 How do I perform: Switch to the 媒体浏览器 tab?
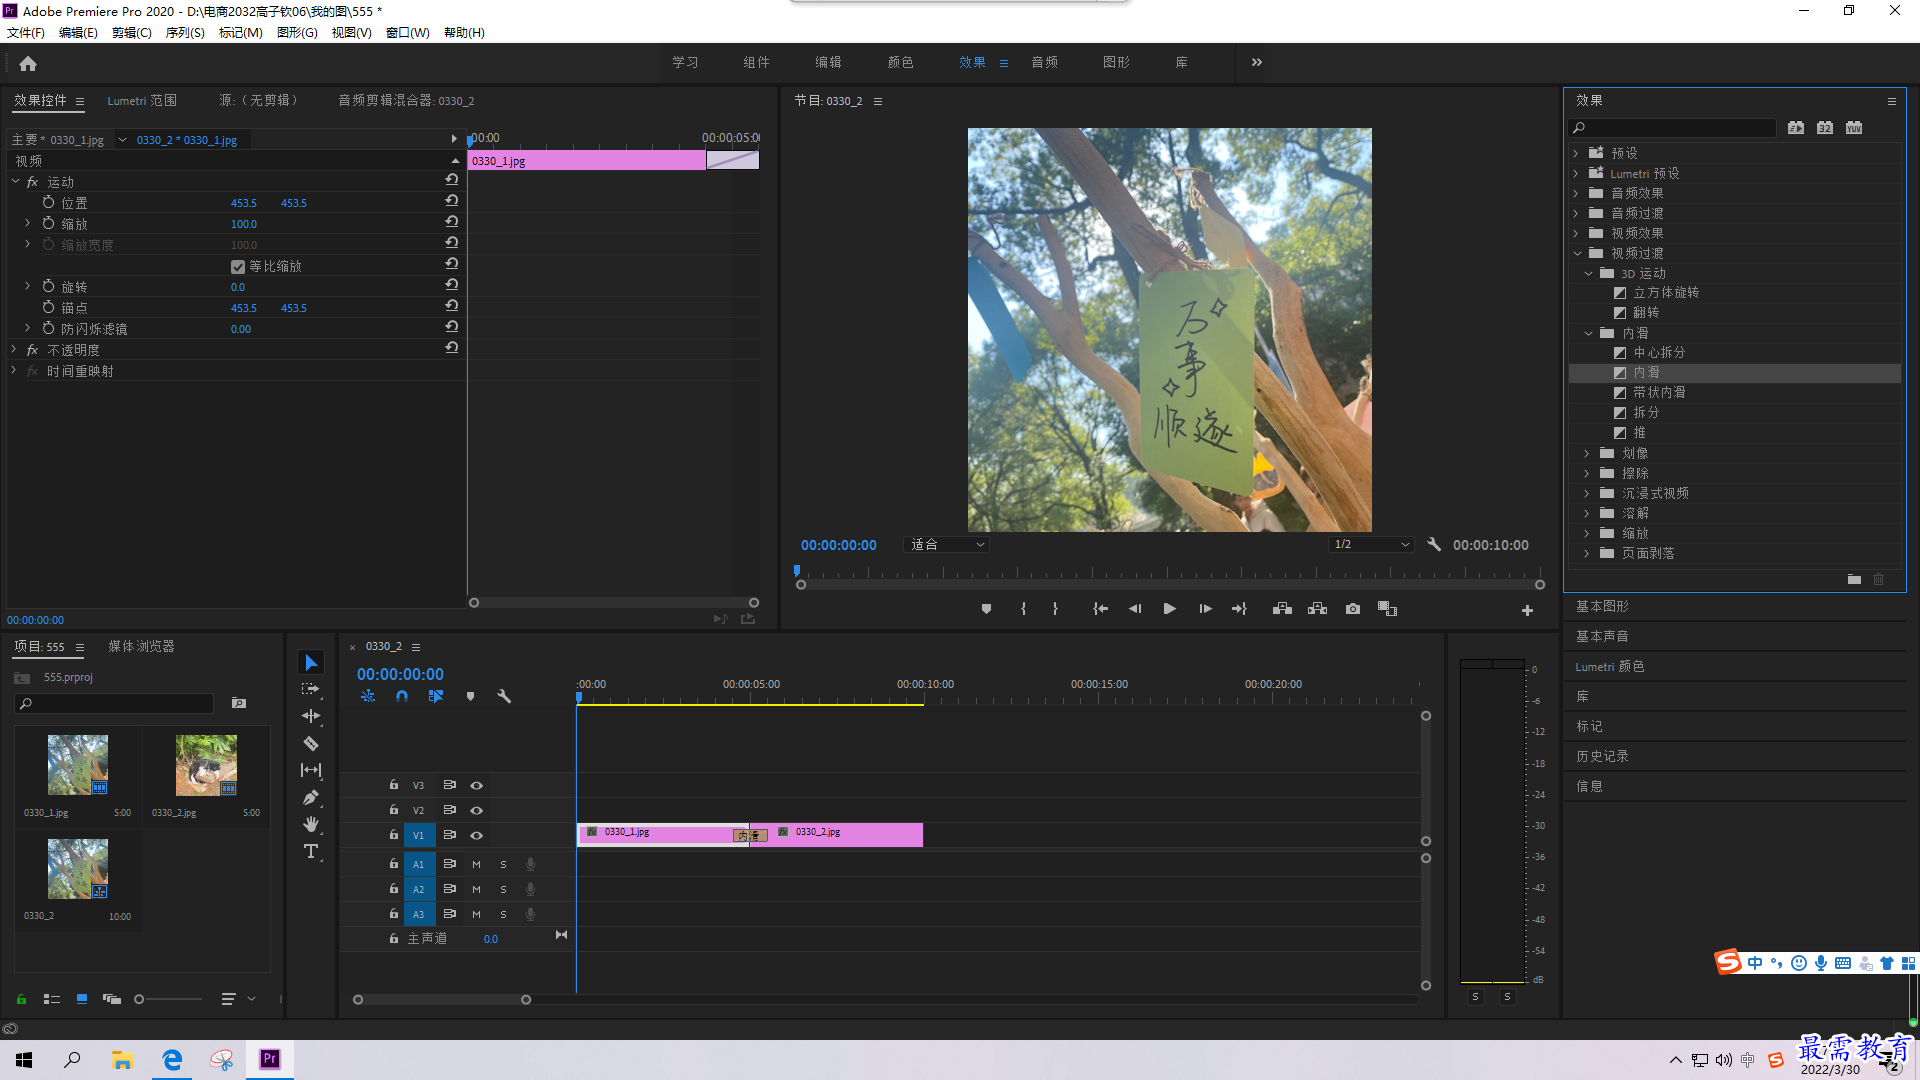141,647
